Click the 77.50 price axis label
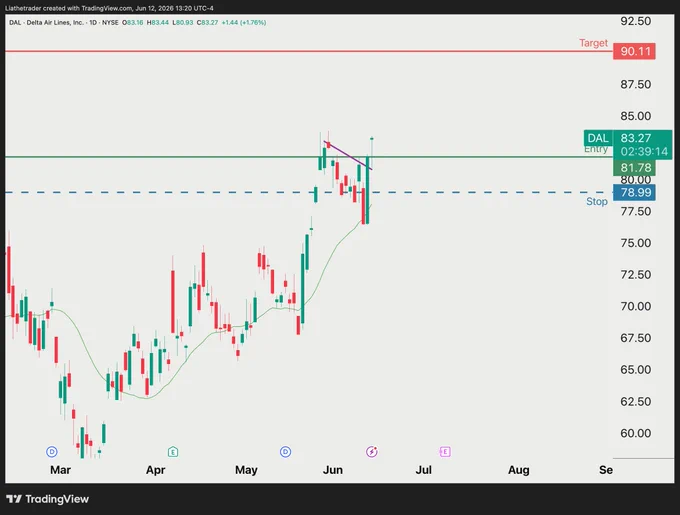Image resolution: width=680 pixels, height=515 pixels. tap(635, 211)
